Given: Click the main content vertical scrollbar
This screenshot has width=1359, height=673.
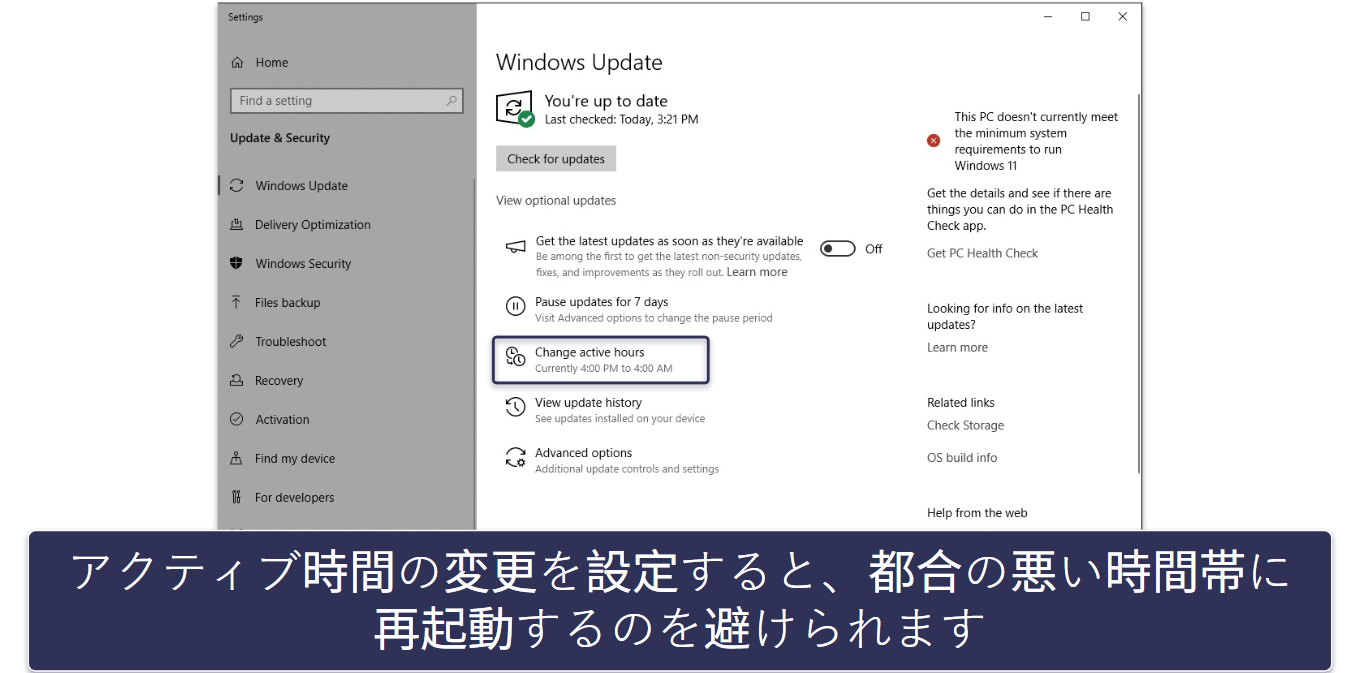Looking at the screenshot, I should point(1138,282).
